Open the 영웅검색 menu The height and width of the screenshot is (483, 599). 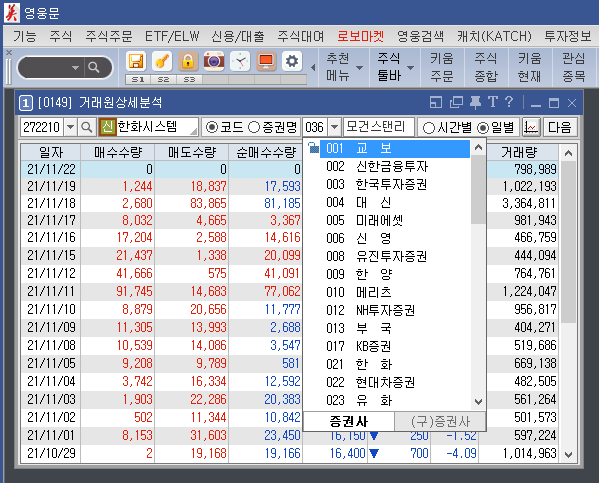[x=420, y=36]
